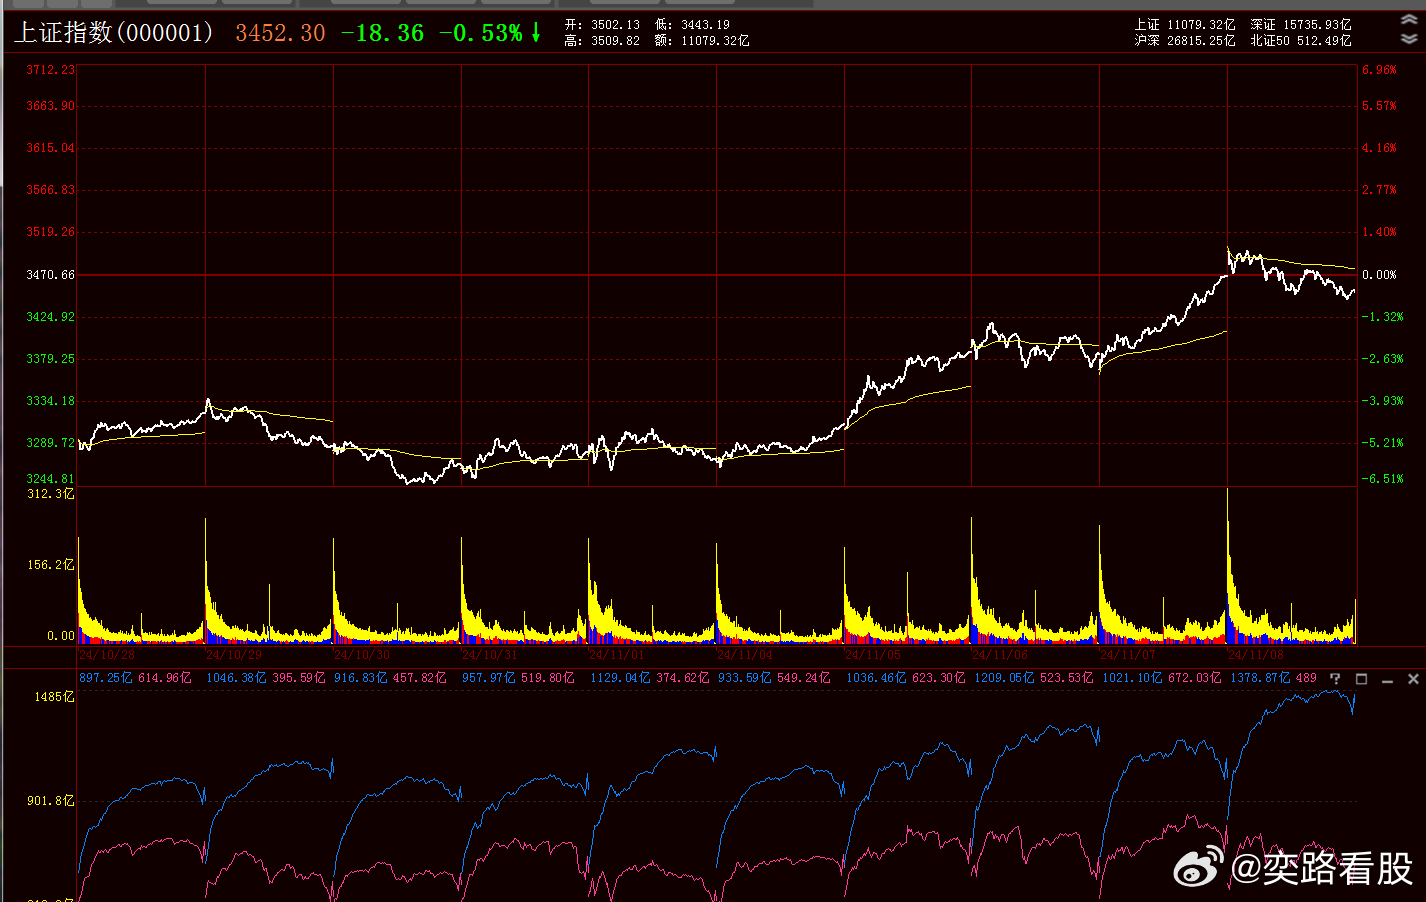This screenshot has width=1426, height=902.
Task: Click percent axis label 6.96%
Action: click(1379, 70)
